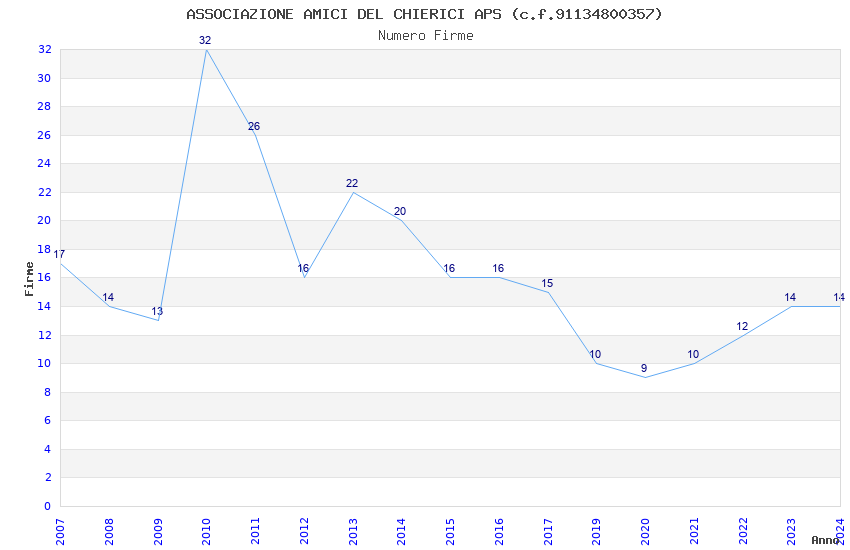Select the data label 13 for 2009

157,312
